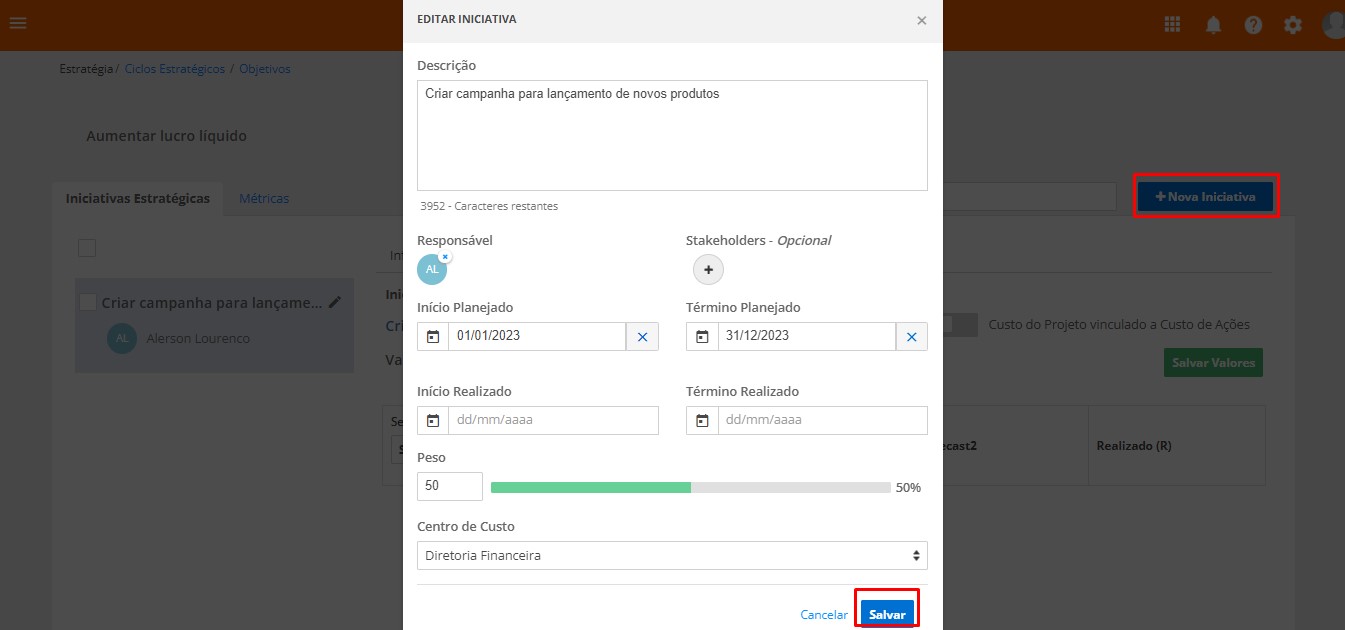The image size is (1345, 630).
Task: Click the Descrição text area
Action: pos(671,135)
